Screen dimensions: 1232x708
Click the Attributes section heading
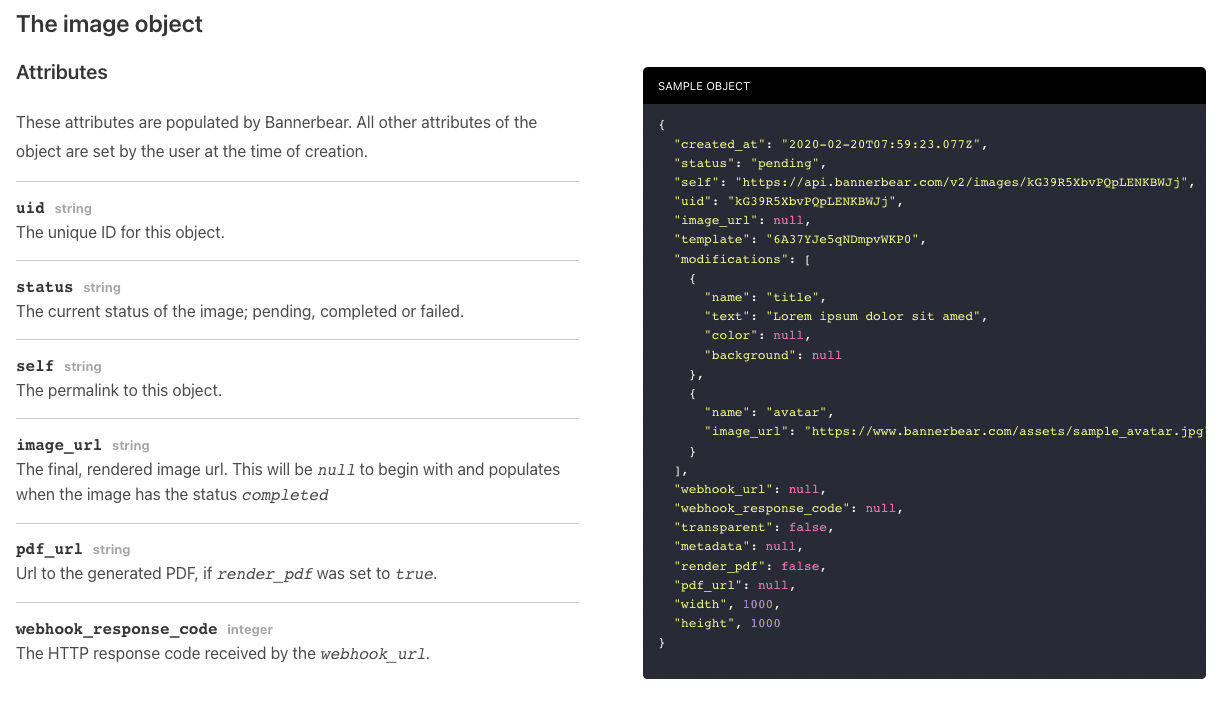[62, 73]
